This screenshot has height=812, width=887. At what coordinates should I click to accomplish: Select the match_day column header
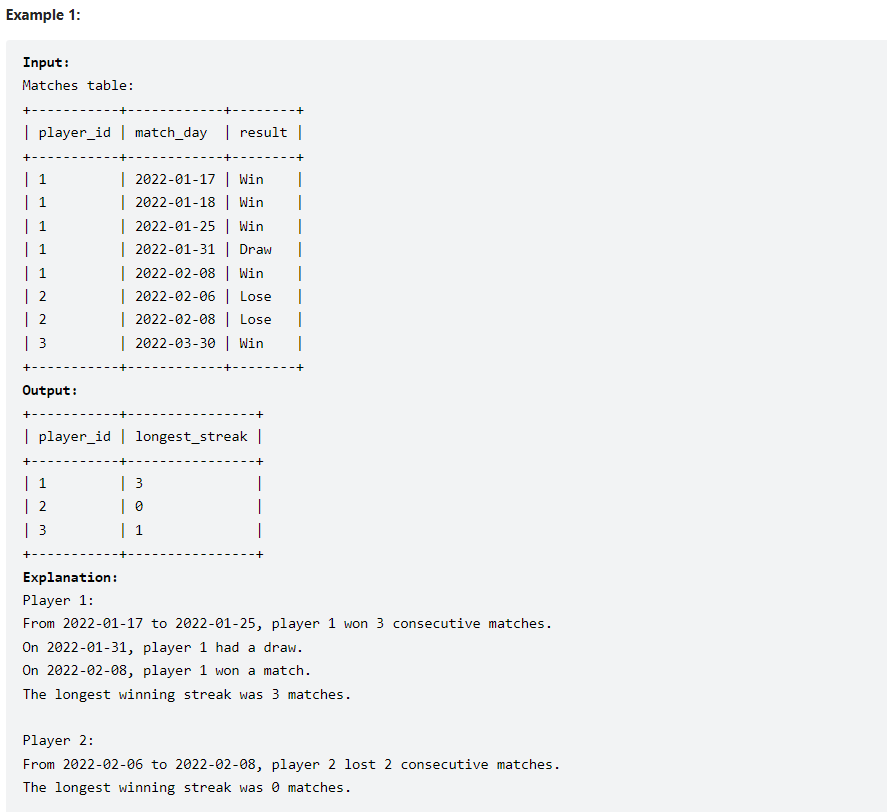tap(171, 133)
